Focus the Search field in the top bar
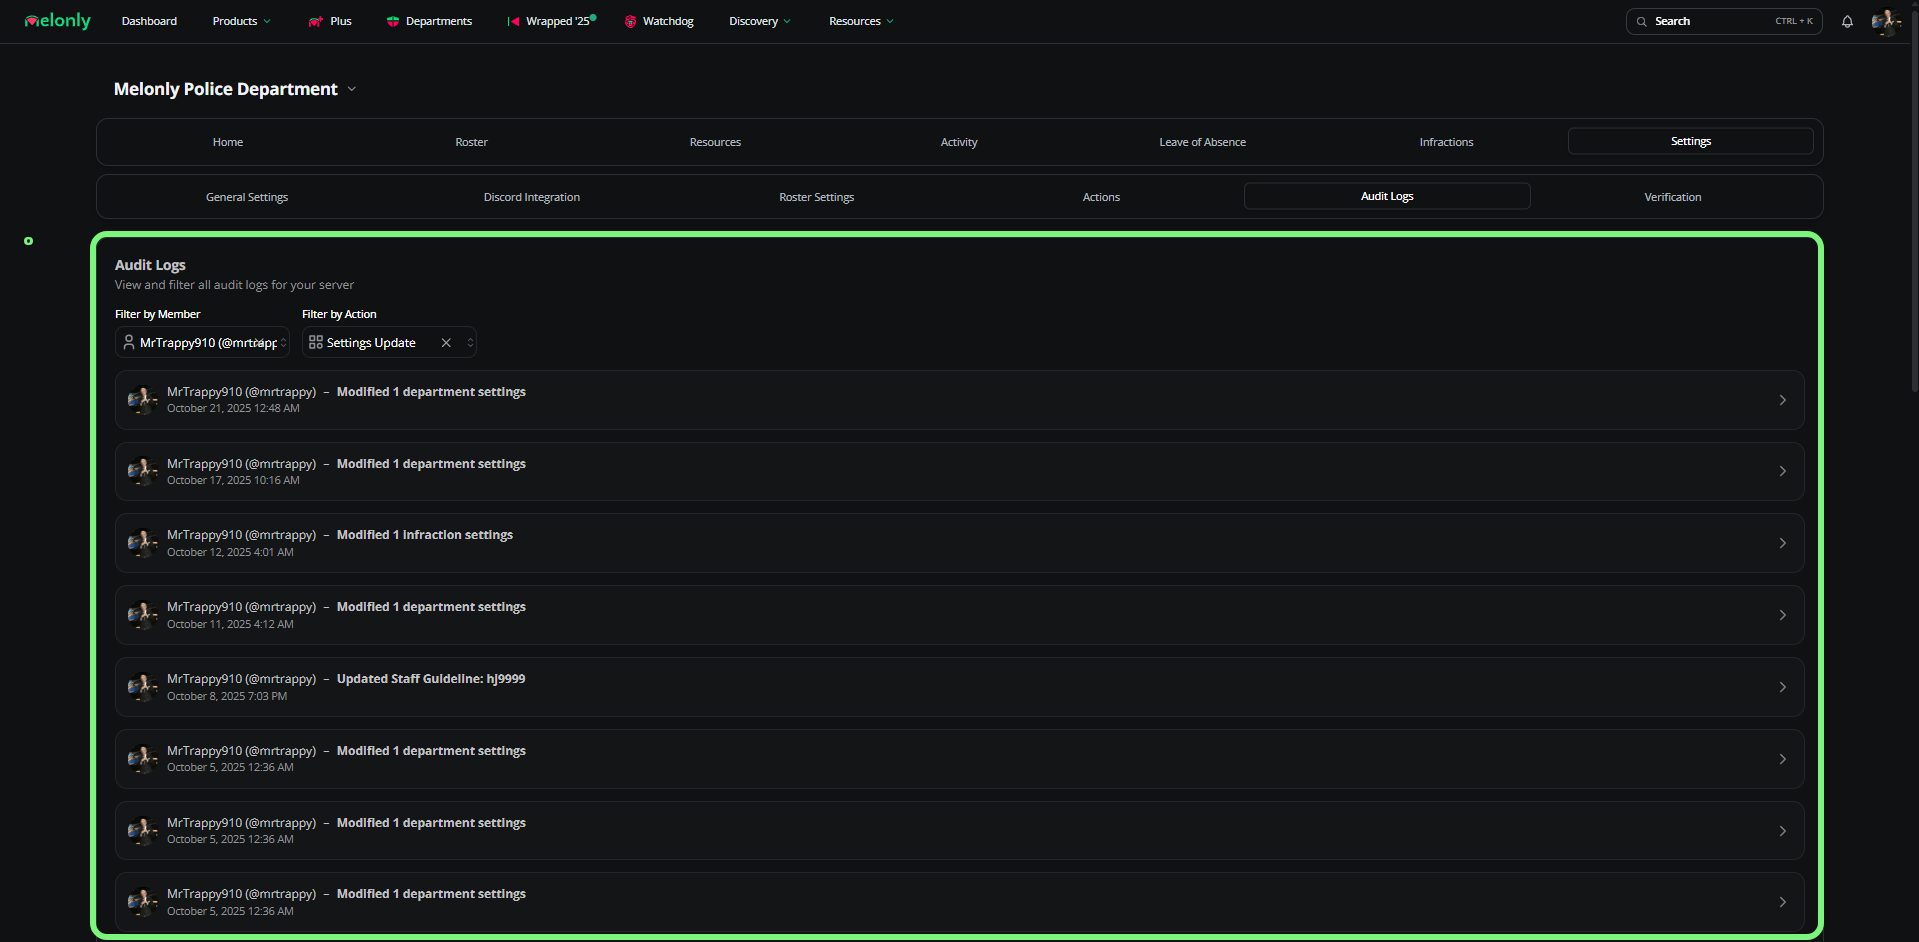Image resolution: width=1919 pixels, height=942 pixels. (1724, 21)
